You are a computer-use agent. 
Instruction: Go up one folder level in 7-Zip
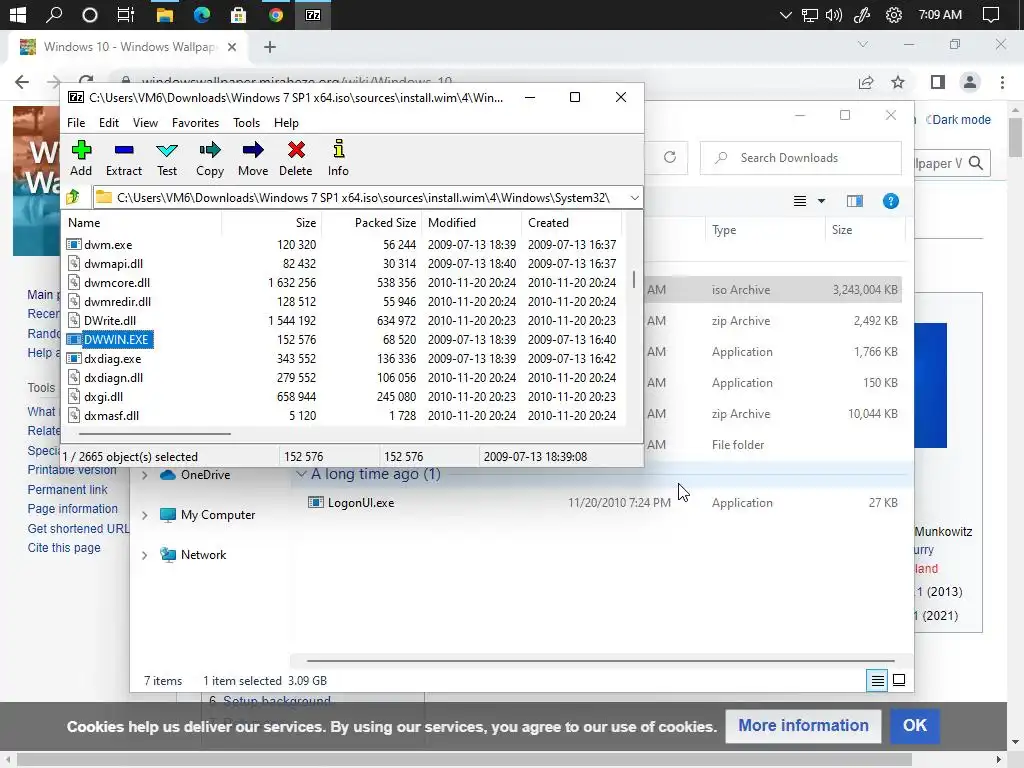tap(73, 197)
